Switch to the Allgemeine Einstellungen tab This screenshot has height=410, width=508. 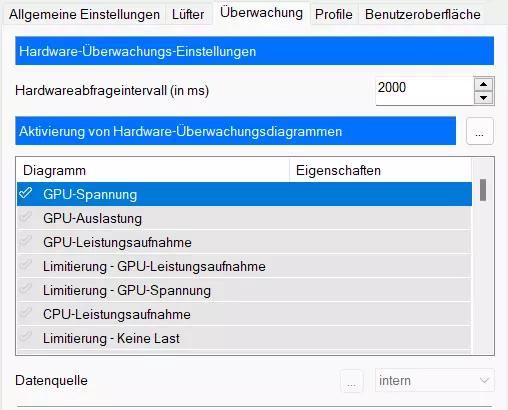click(x=84, y=15)
